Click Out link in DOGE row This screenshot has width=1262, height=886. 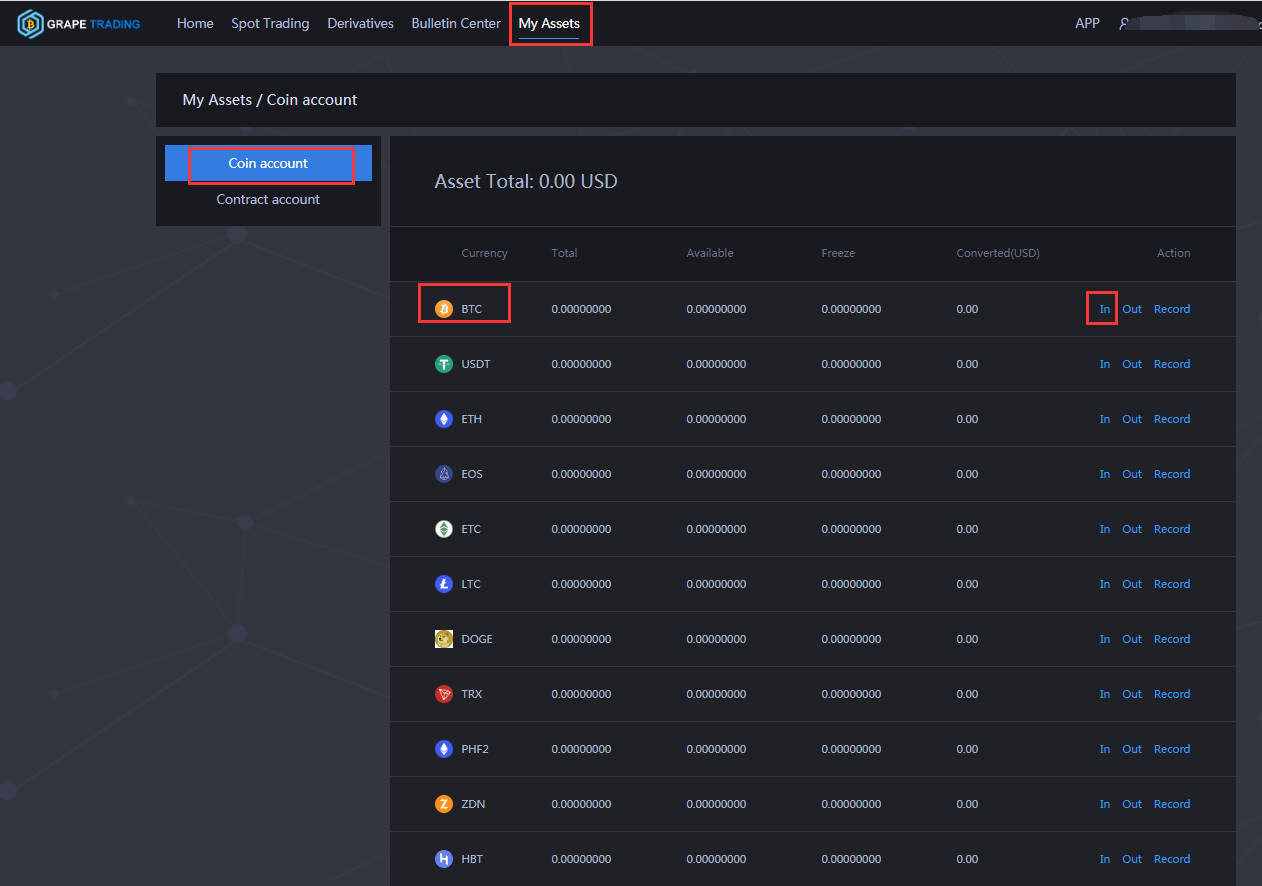click(1131, 639)
